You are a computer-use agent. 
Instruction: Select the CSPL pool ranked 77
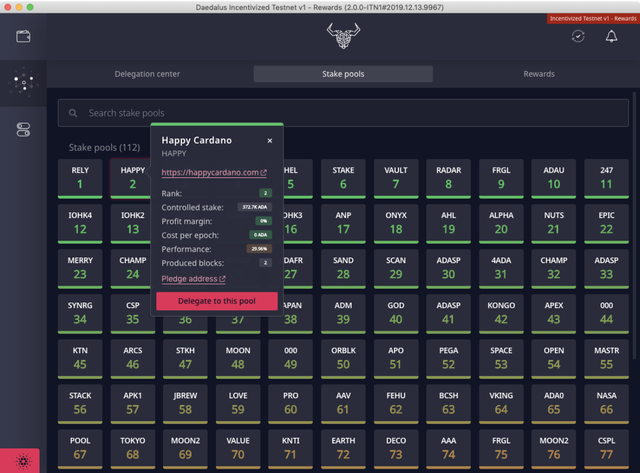point(607,449)
